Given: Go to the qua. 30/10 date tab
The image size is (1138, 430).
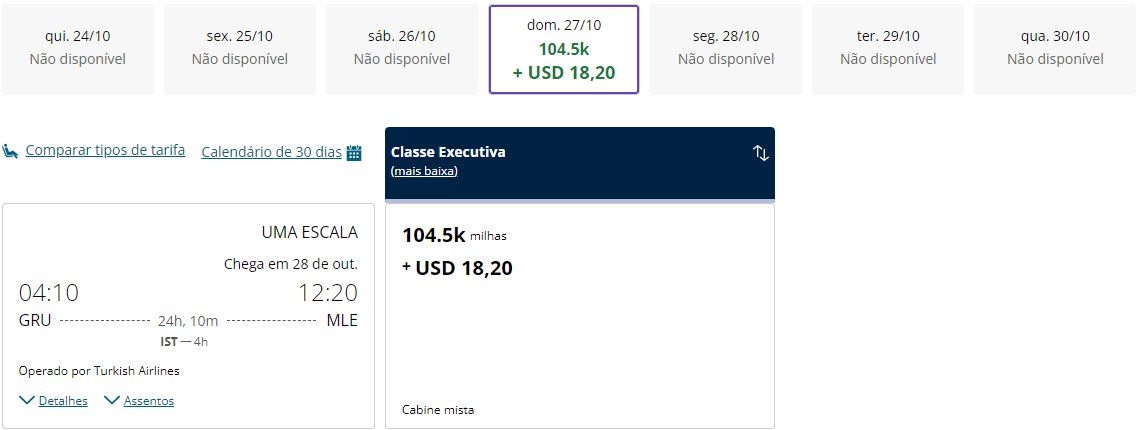Looking at the screenshot, I should coord(1055,48).
